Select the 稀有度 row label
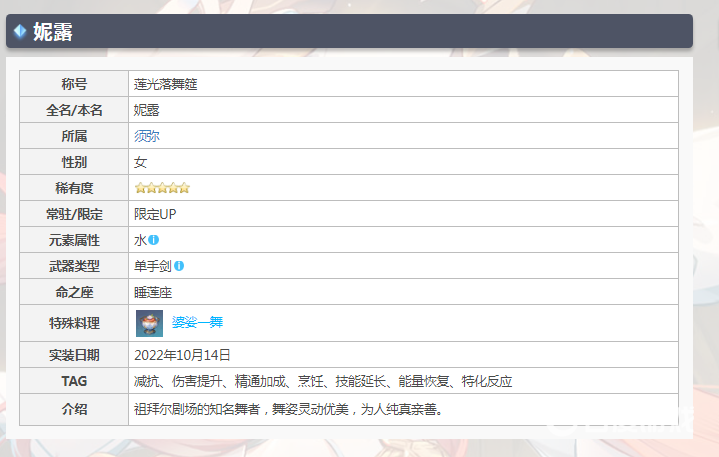This screenshot has height=457, width=719. [74, 188]
